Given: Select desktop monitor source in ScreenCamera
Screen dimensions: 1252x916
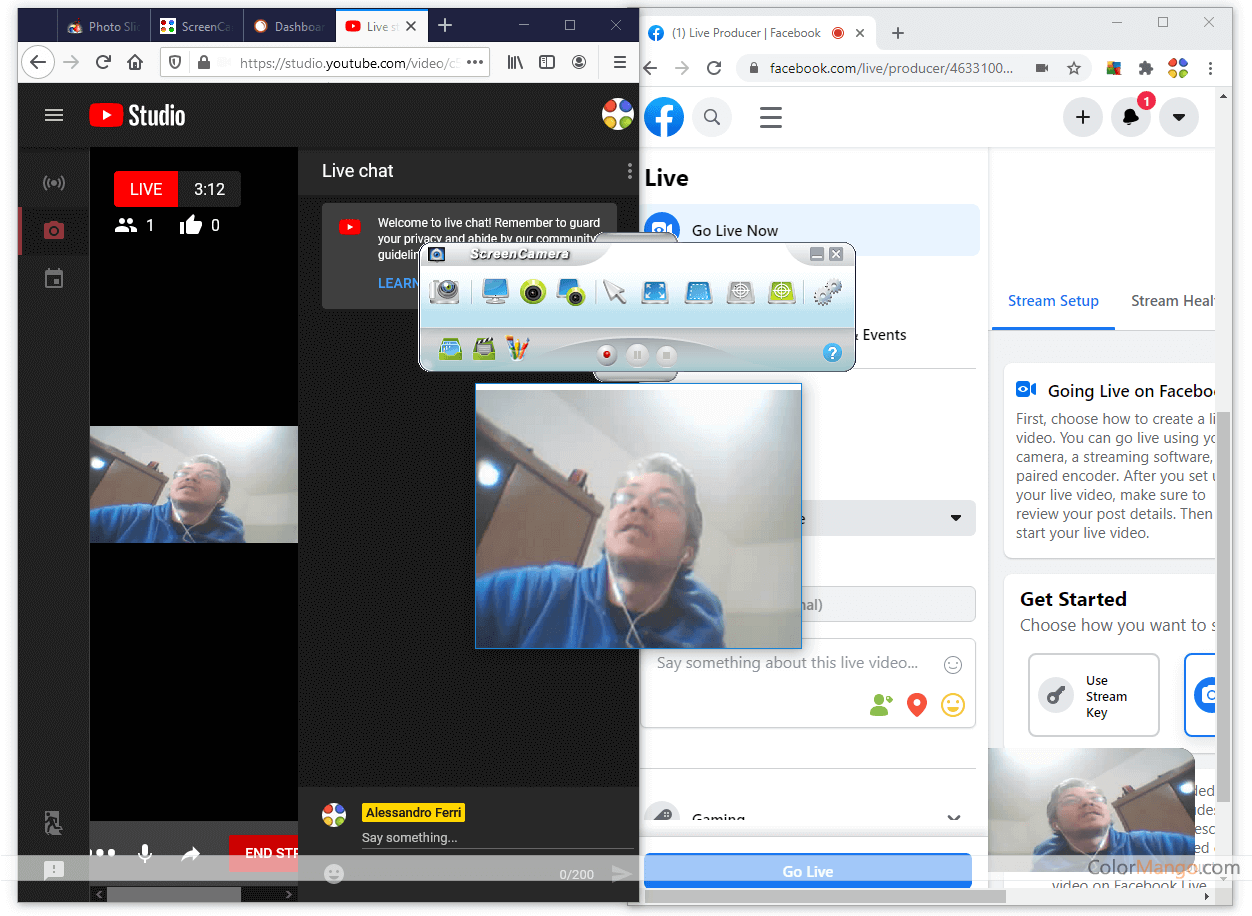Looking at the screenshot, I should (x=495, y=292).
